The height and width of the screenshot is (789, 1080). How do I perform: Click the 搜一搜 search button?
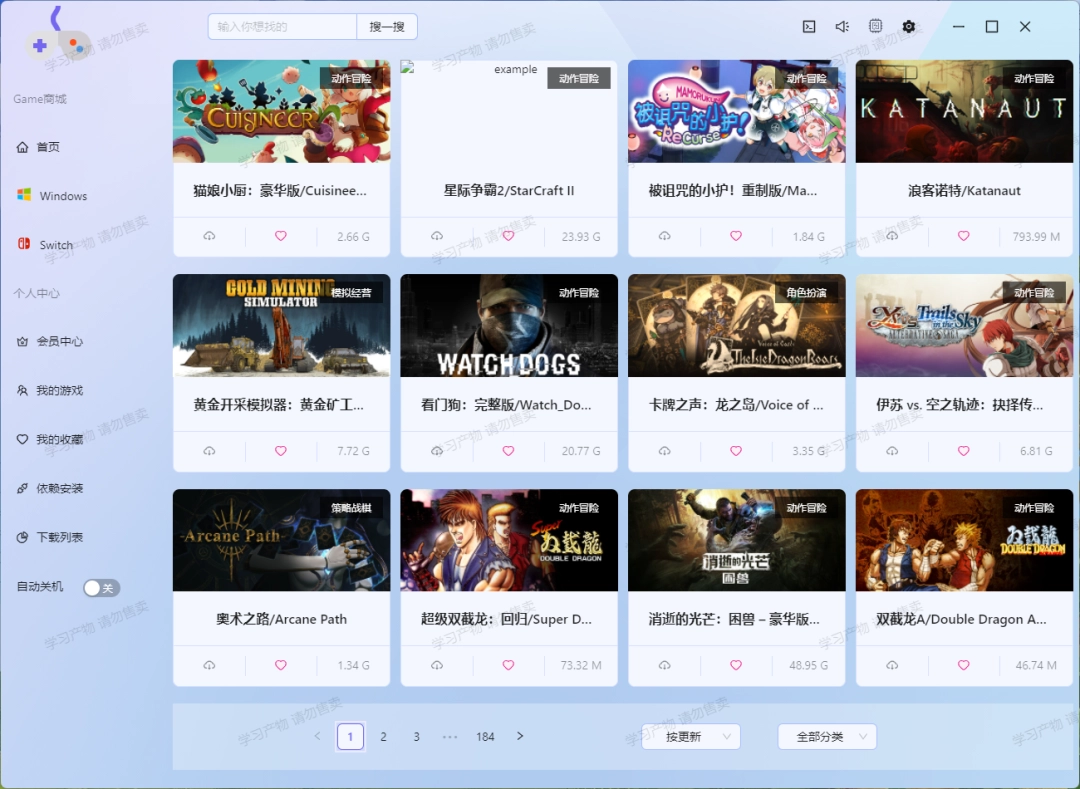pos(387,26)
